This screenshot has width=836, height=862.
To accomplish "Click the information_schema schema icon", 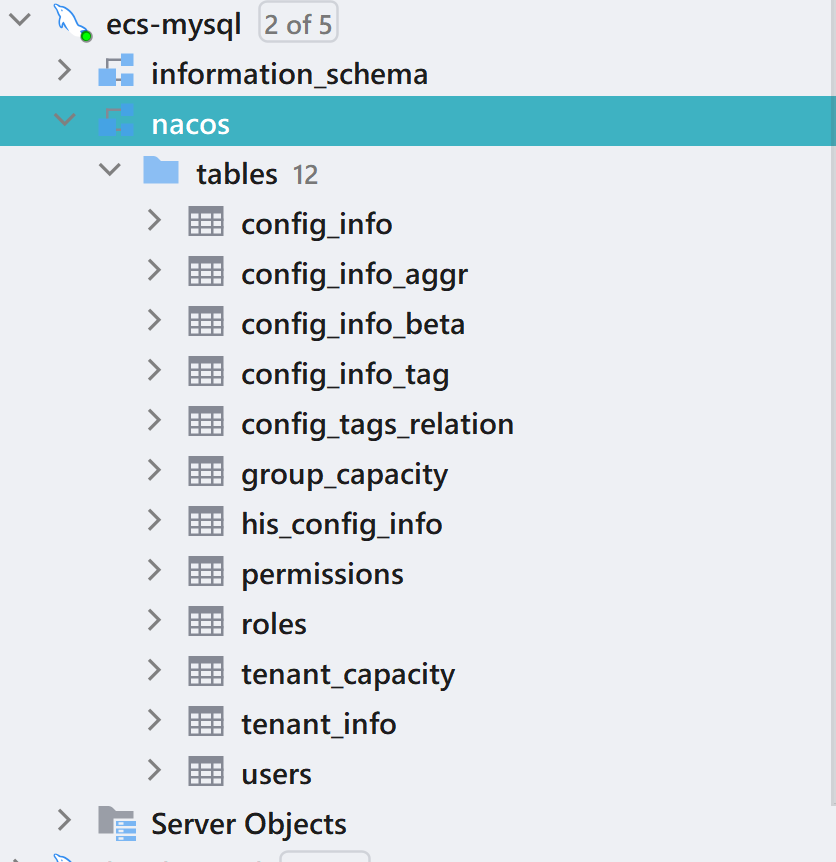I will point(116,73).
